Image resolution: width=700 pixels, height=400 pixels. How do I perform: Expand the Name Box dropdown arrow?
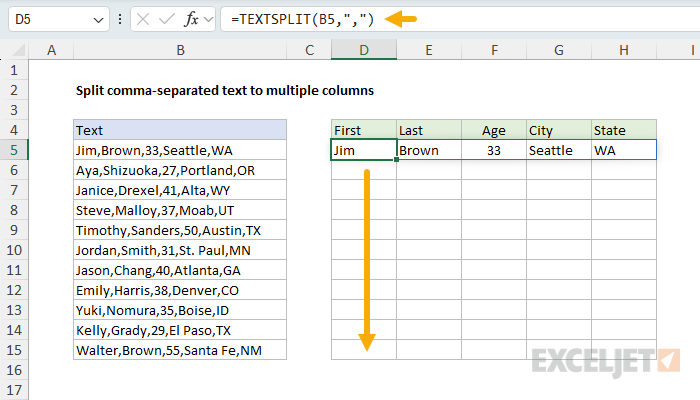(x=97, y=19)
